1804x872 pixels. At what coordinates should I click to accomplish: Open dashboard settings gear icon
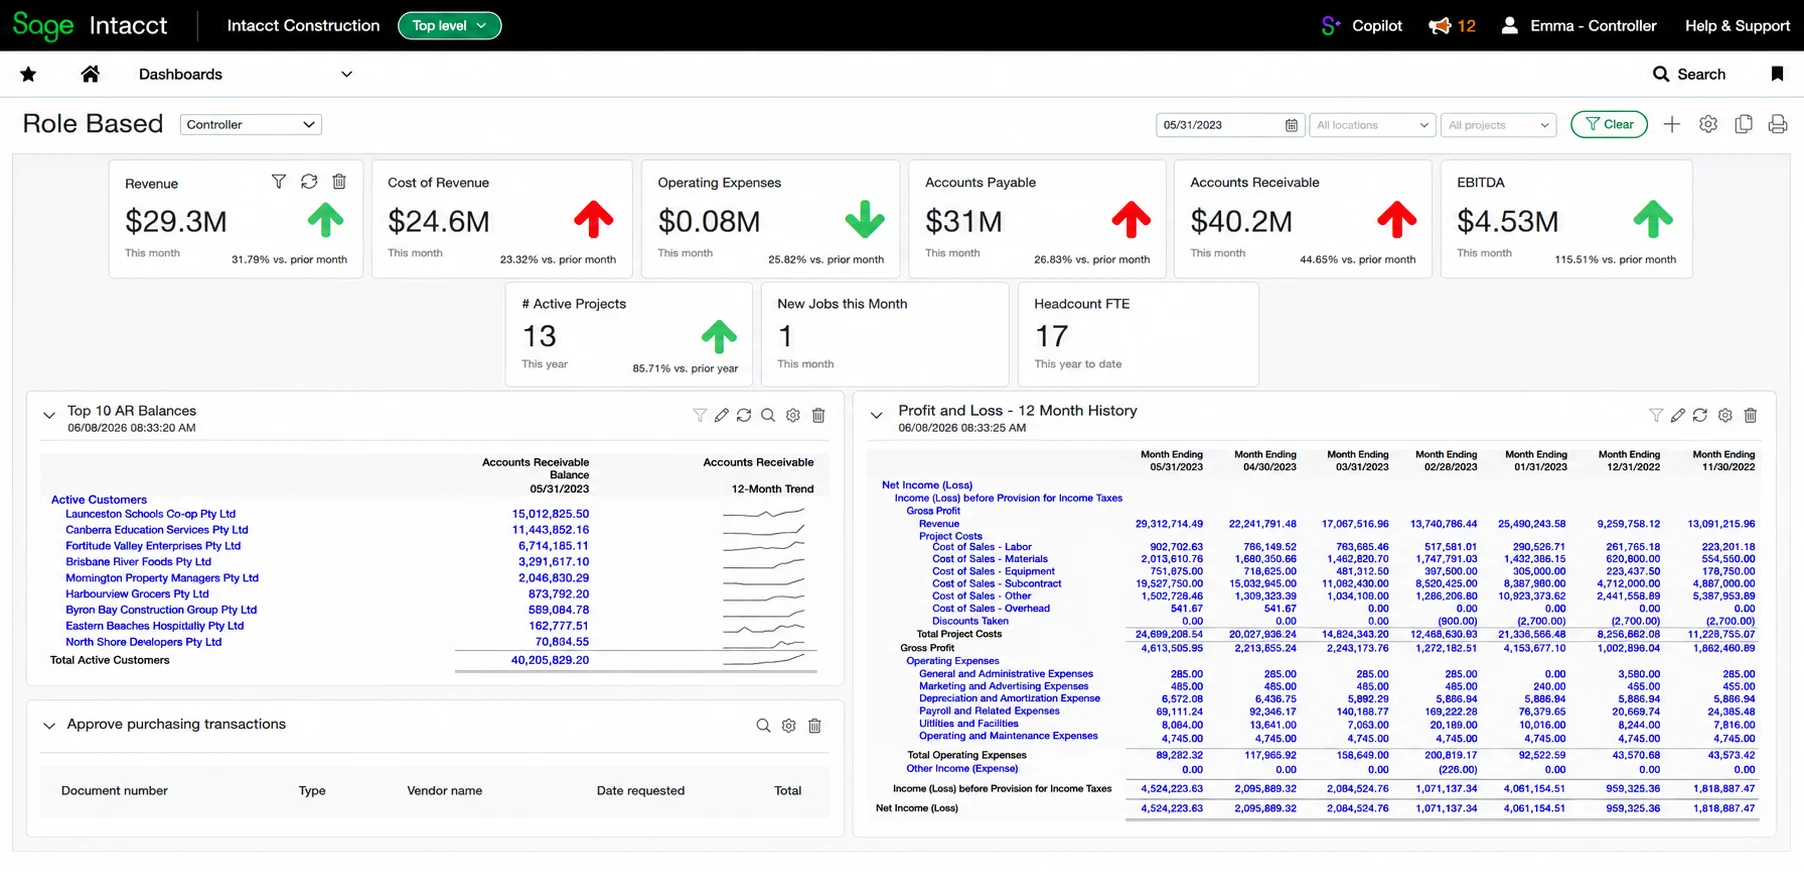[x=1708, y=125]
